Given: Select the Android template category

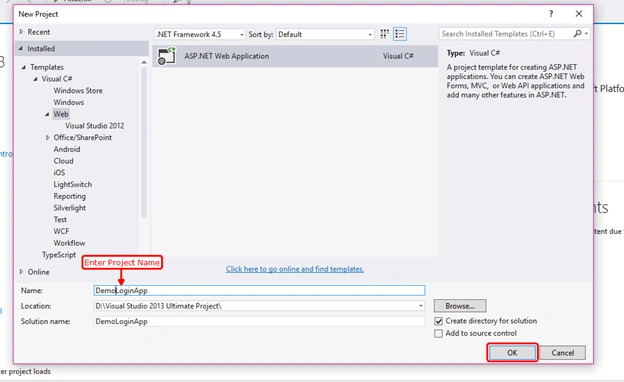Looking at the screenshot, I should 67,149.
